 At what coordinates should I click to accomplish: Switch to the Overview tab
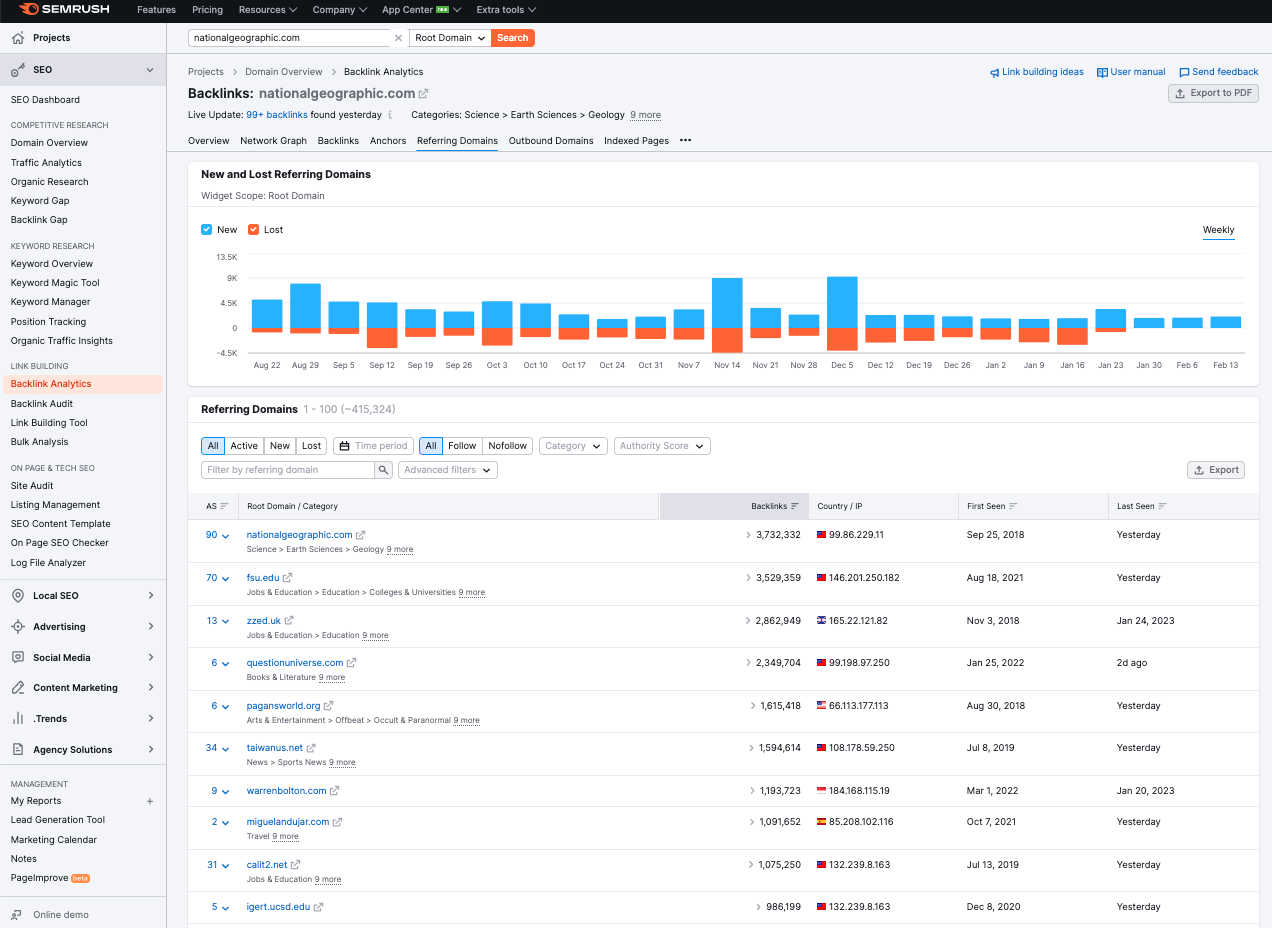(209, 141)
